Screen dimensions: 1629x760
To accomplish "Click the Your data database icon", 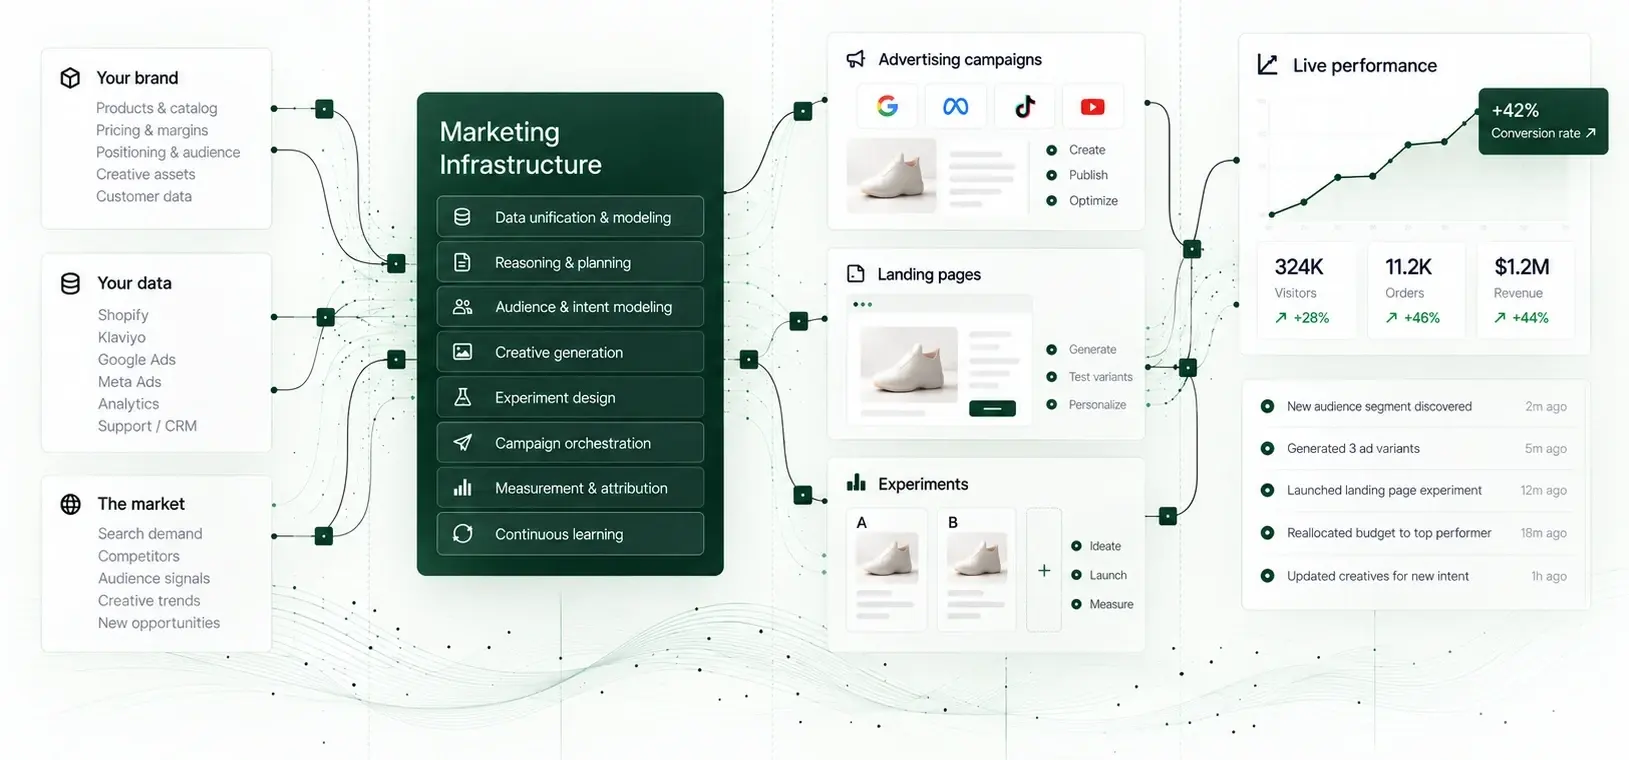I will [x=70, y=283].
